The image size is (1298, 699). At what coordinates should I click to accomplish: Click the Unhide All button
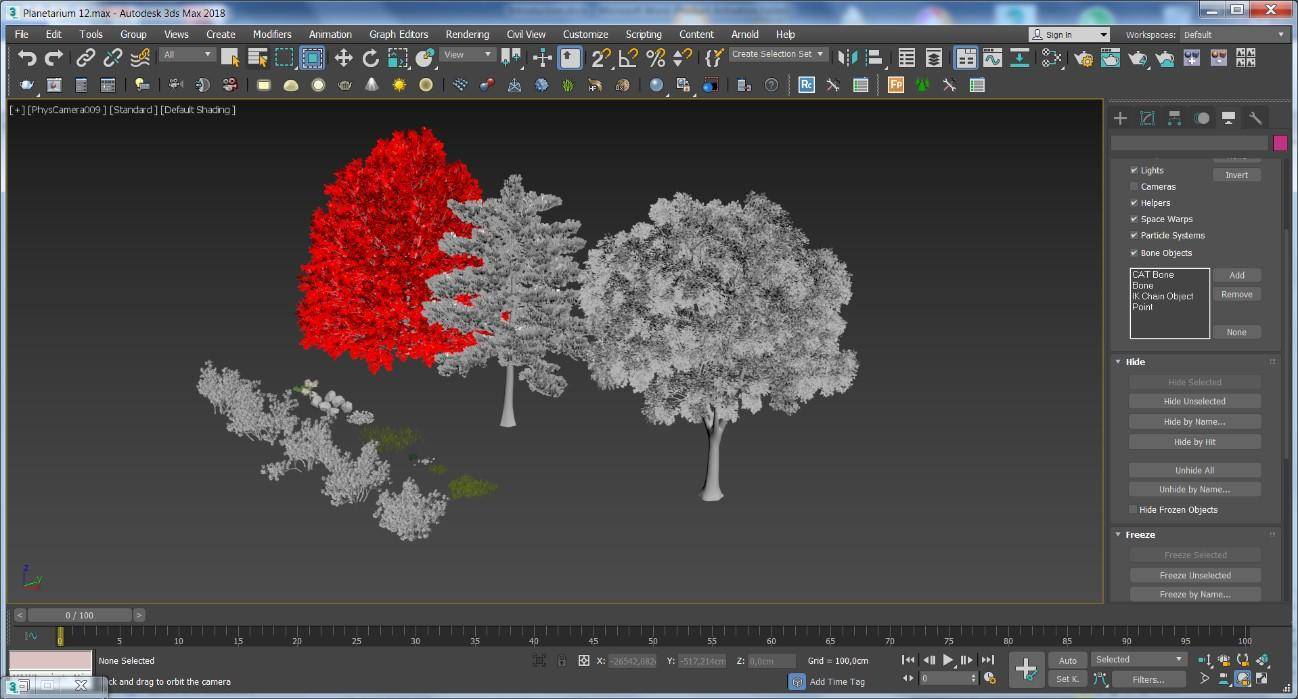click(x=1194, y=470)
